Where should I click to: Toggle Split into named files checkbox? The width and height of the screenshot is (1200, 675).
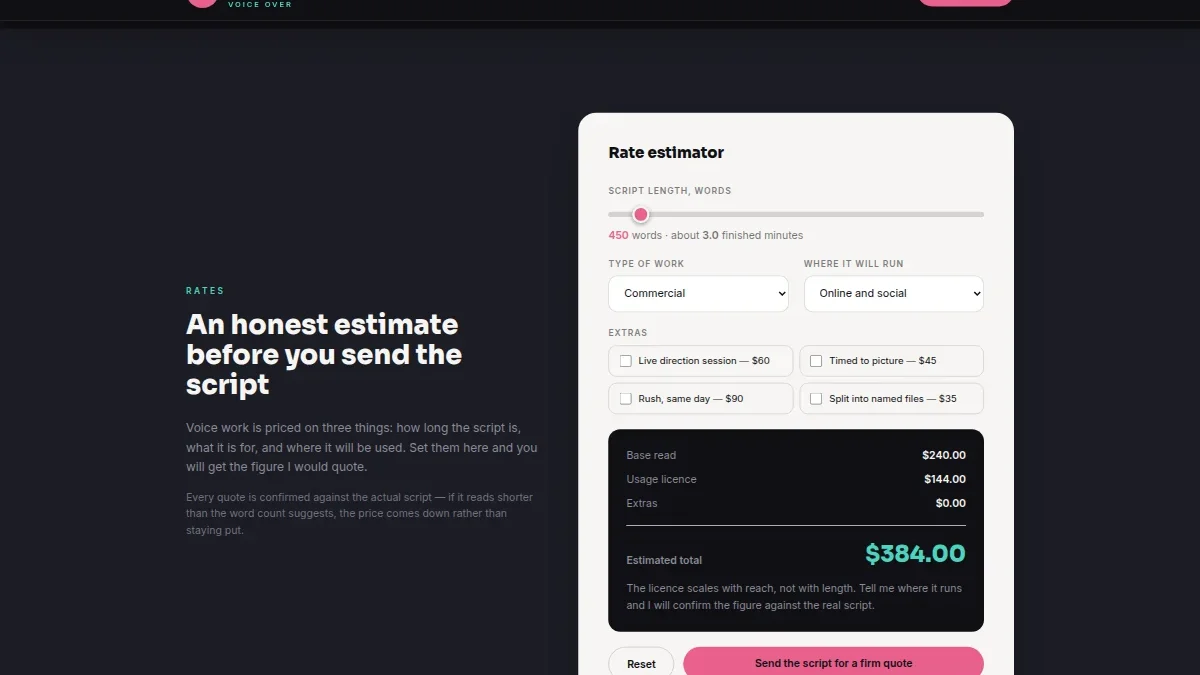[x=816, y=399]
